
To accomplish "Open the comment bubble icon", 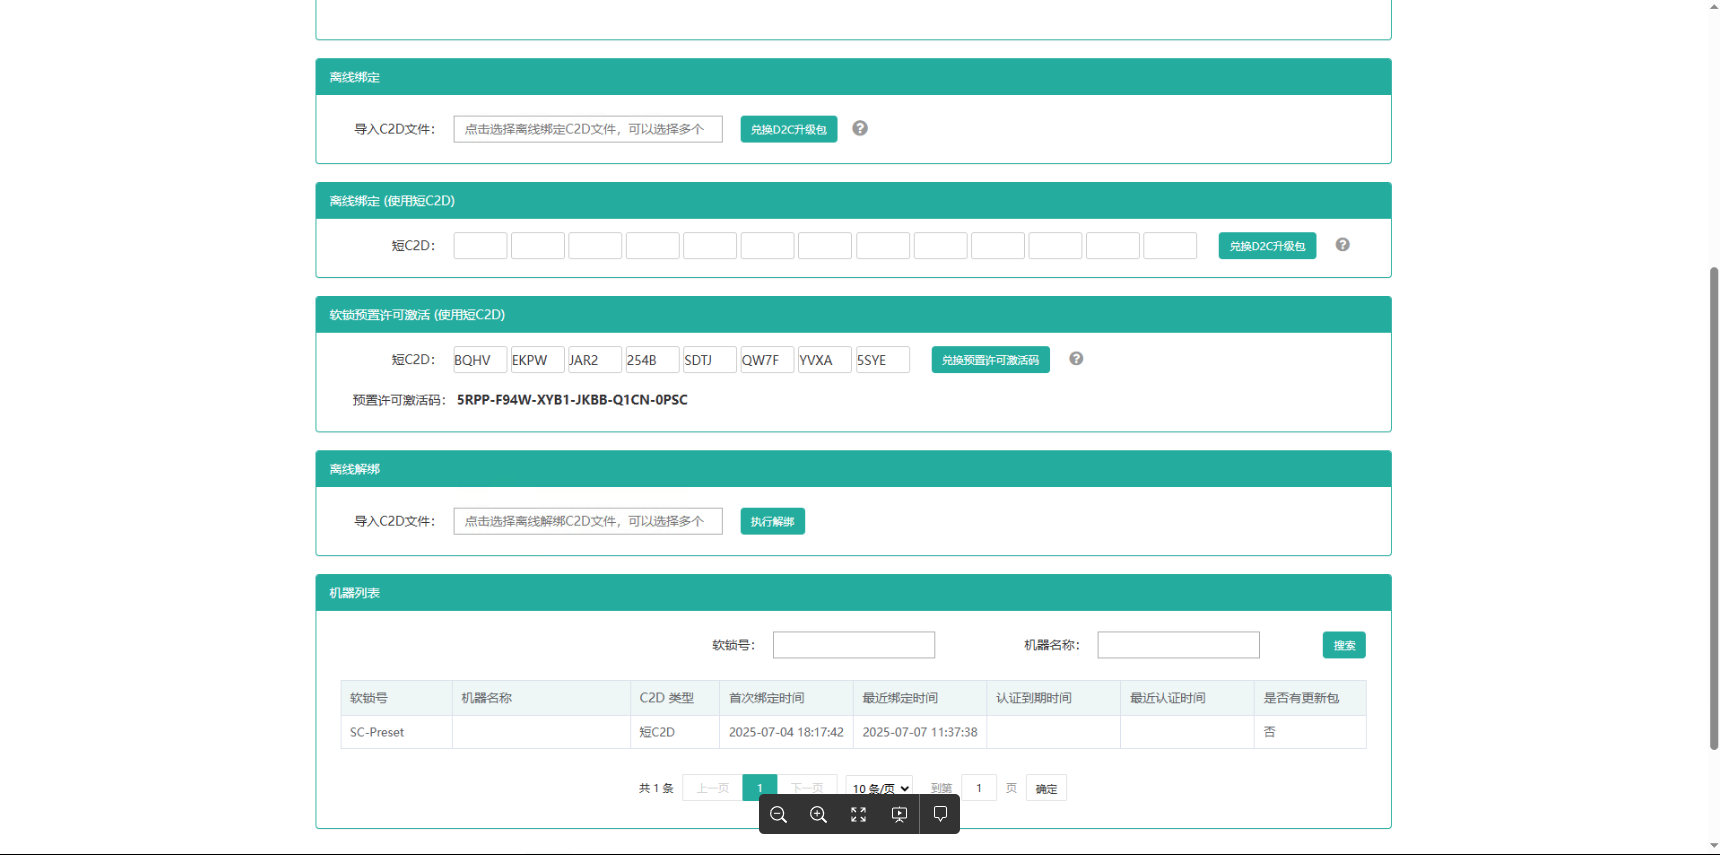I will click(940, 814).
